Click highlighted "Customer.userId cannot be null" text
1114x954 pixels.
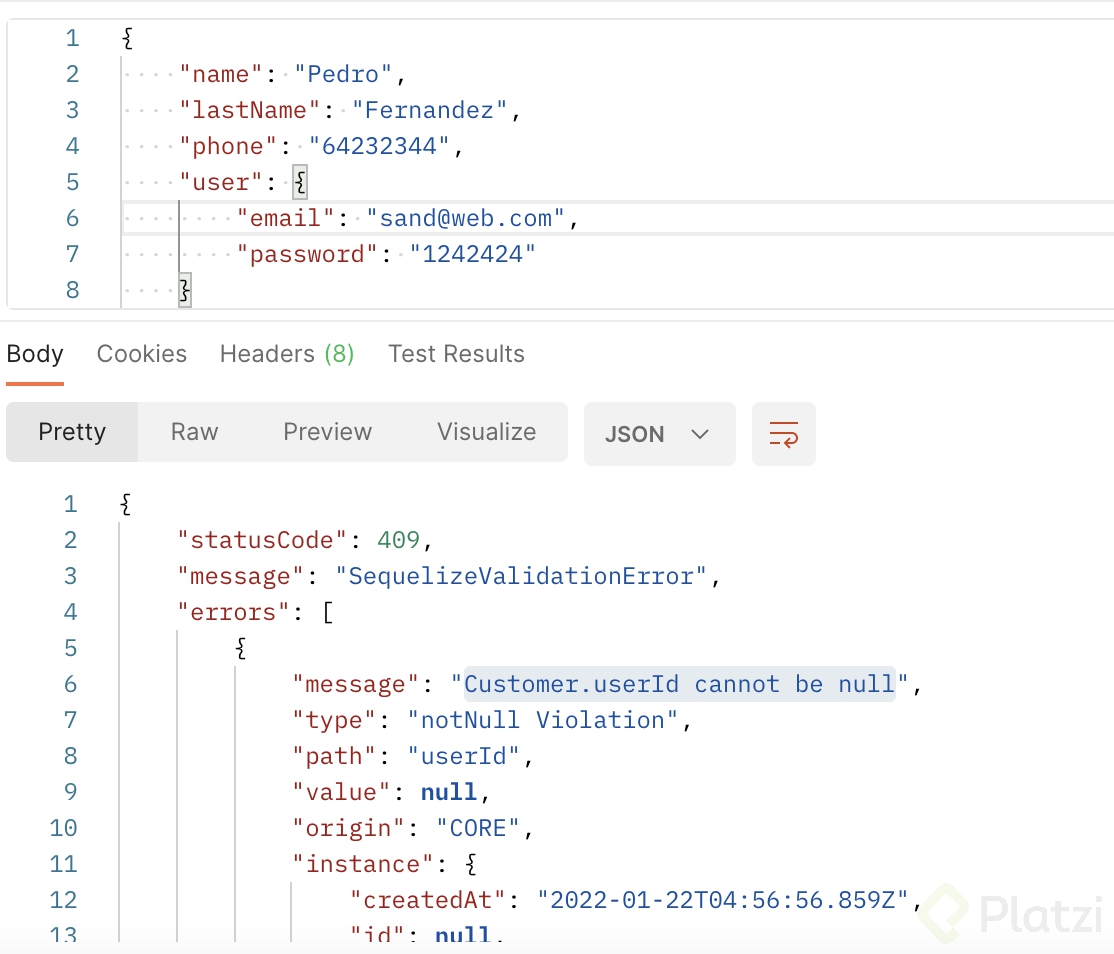click(x=679, y=684)
